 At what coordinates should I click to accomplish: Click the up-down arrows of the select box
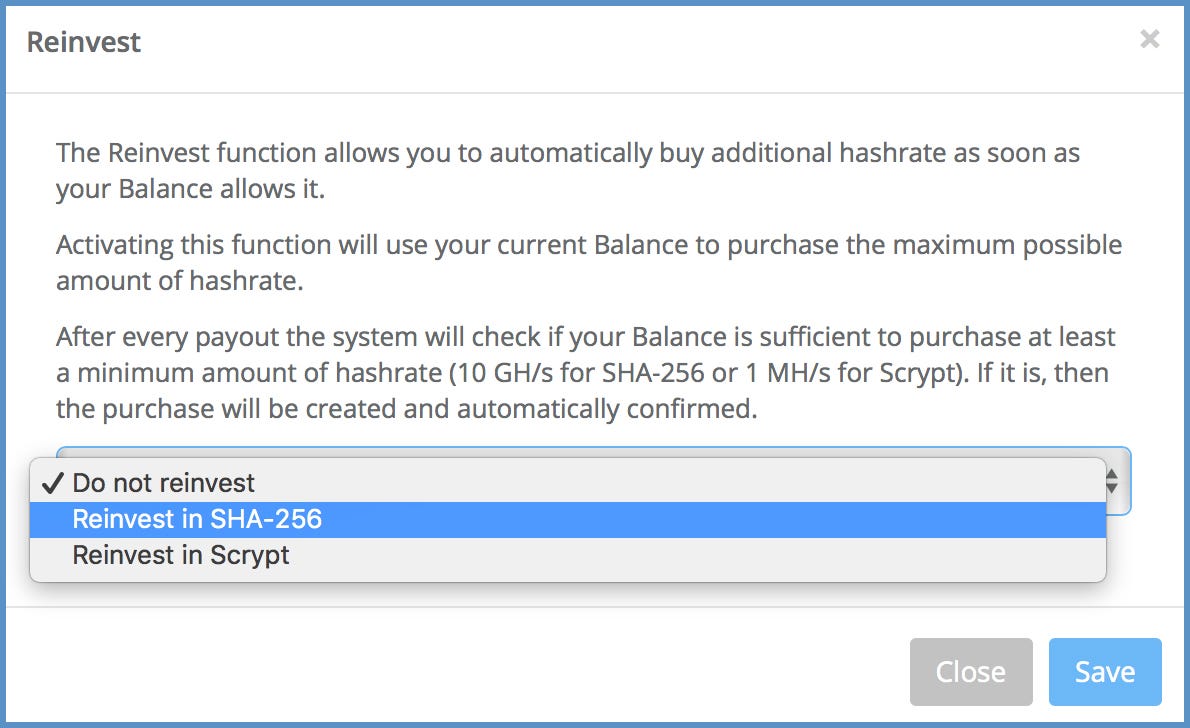tap(1112, 481)
